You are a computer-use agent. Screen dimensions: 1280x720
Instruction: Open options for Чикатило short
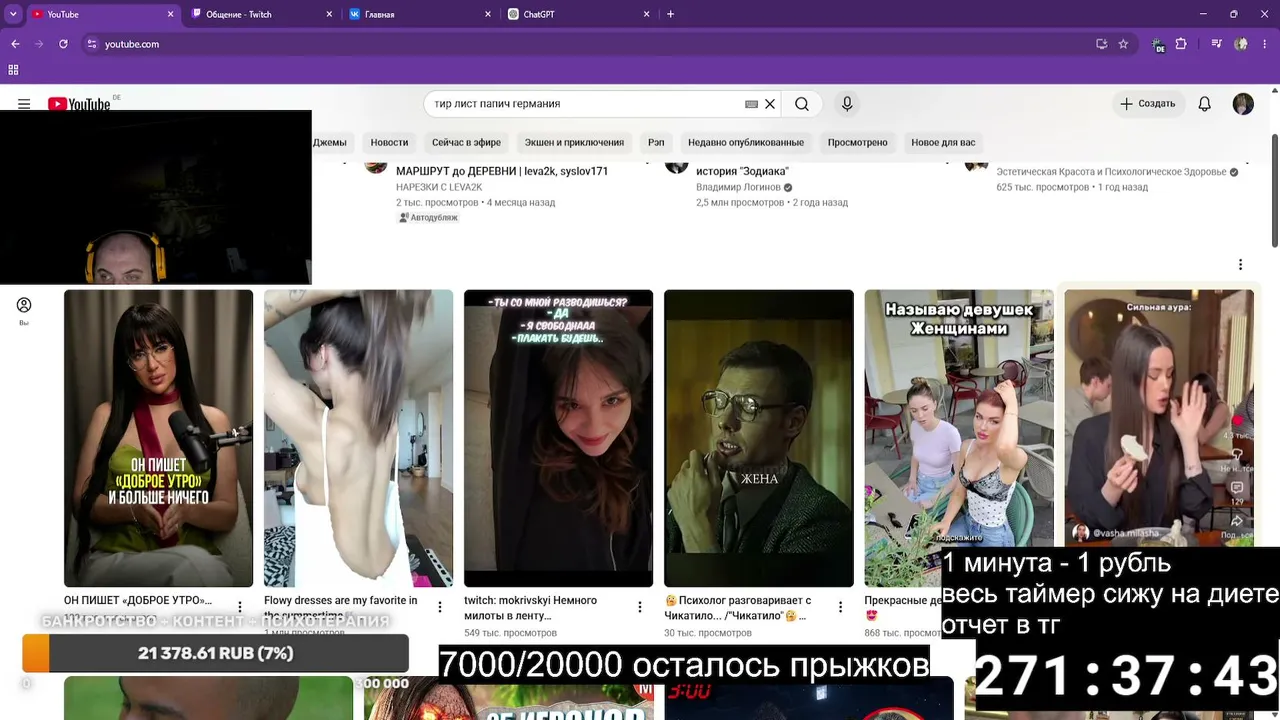point(840,607)
